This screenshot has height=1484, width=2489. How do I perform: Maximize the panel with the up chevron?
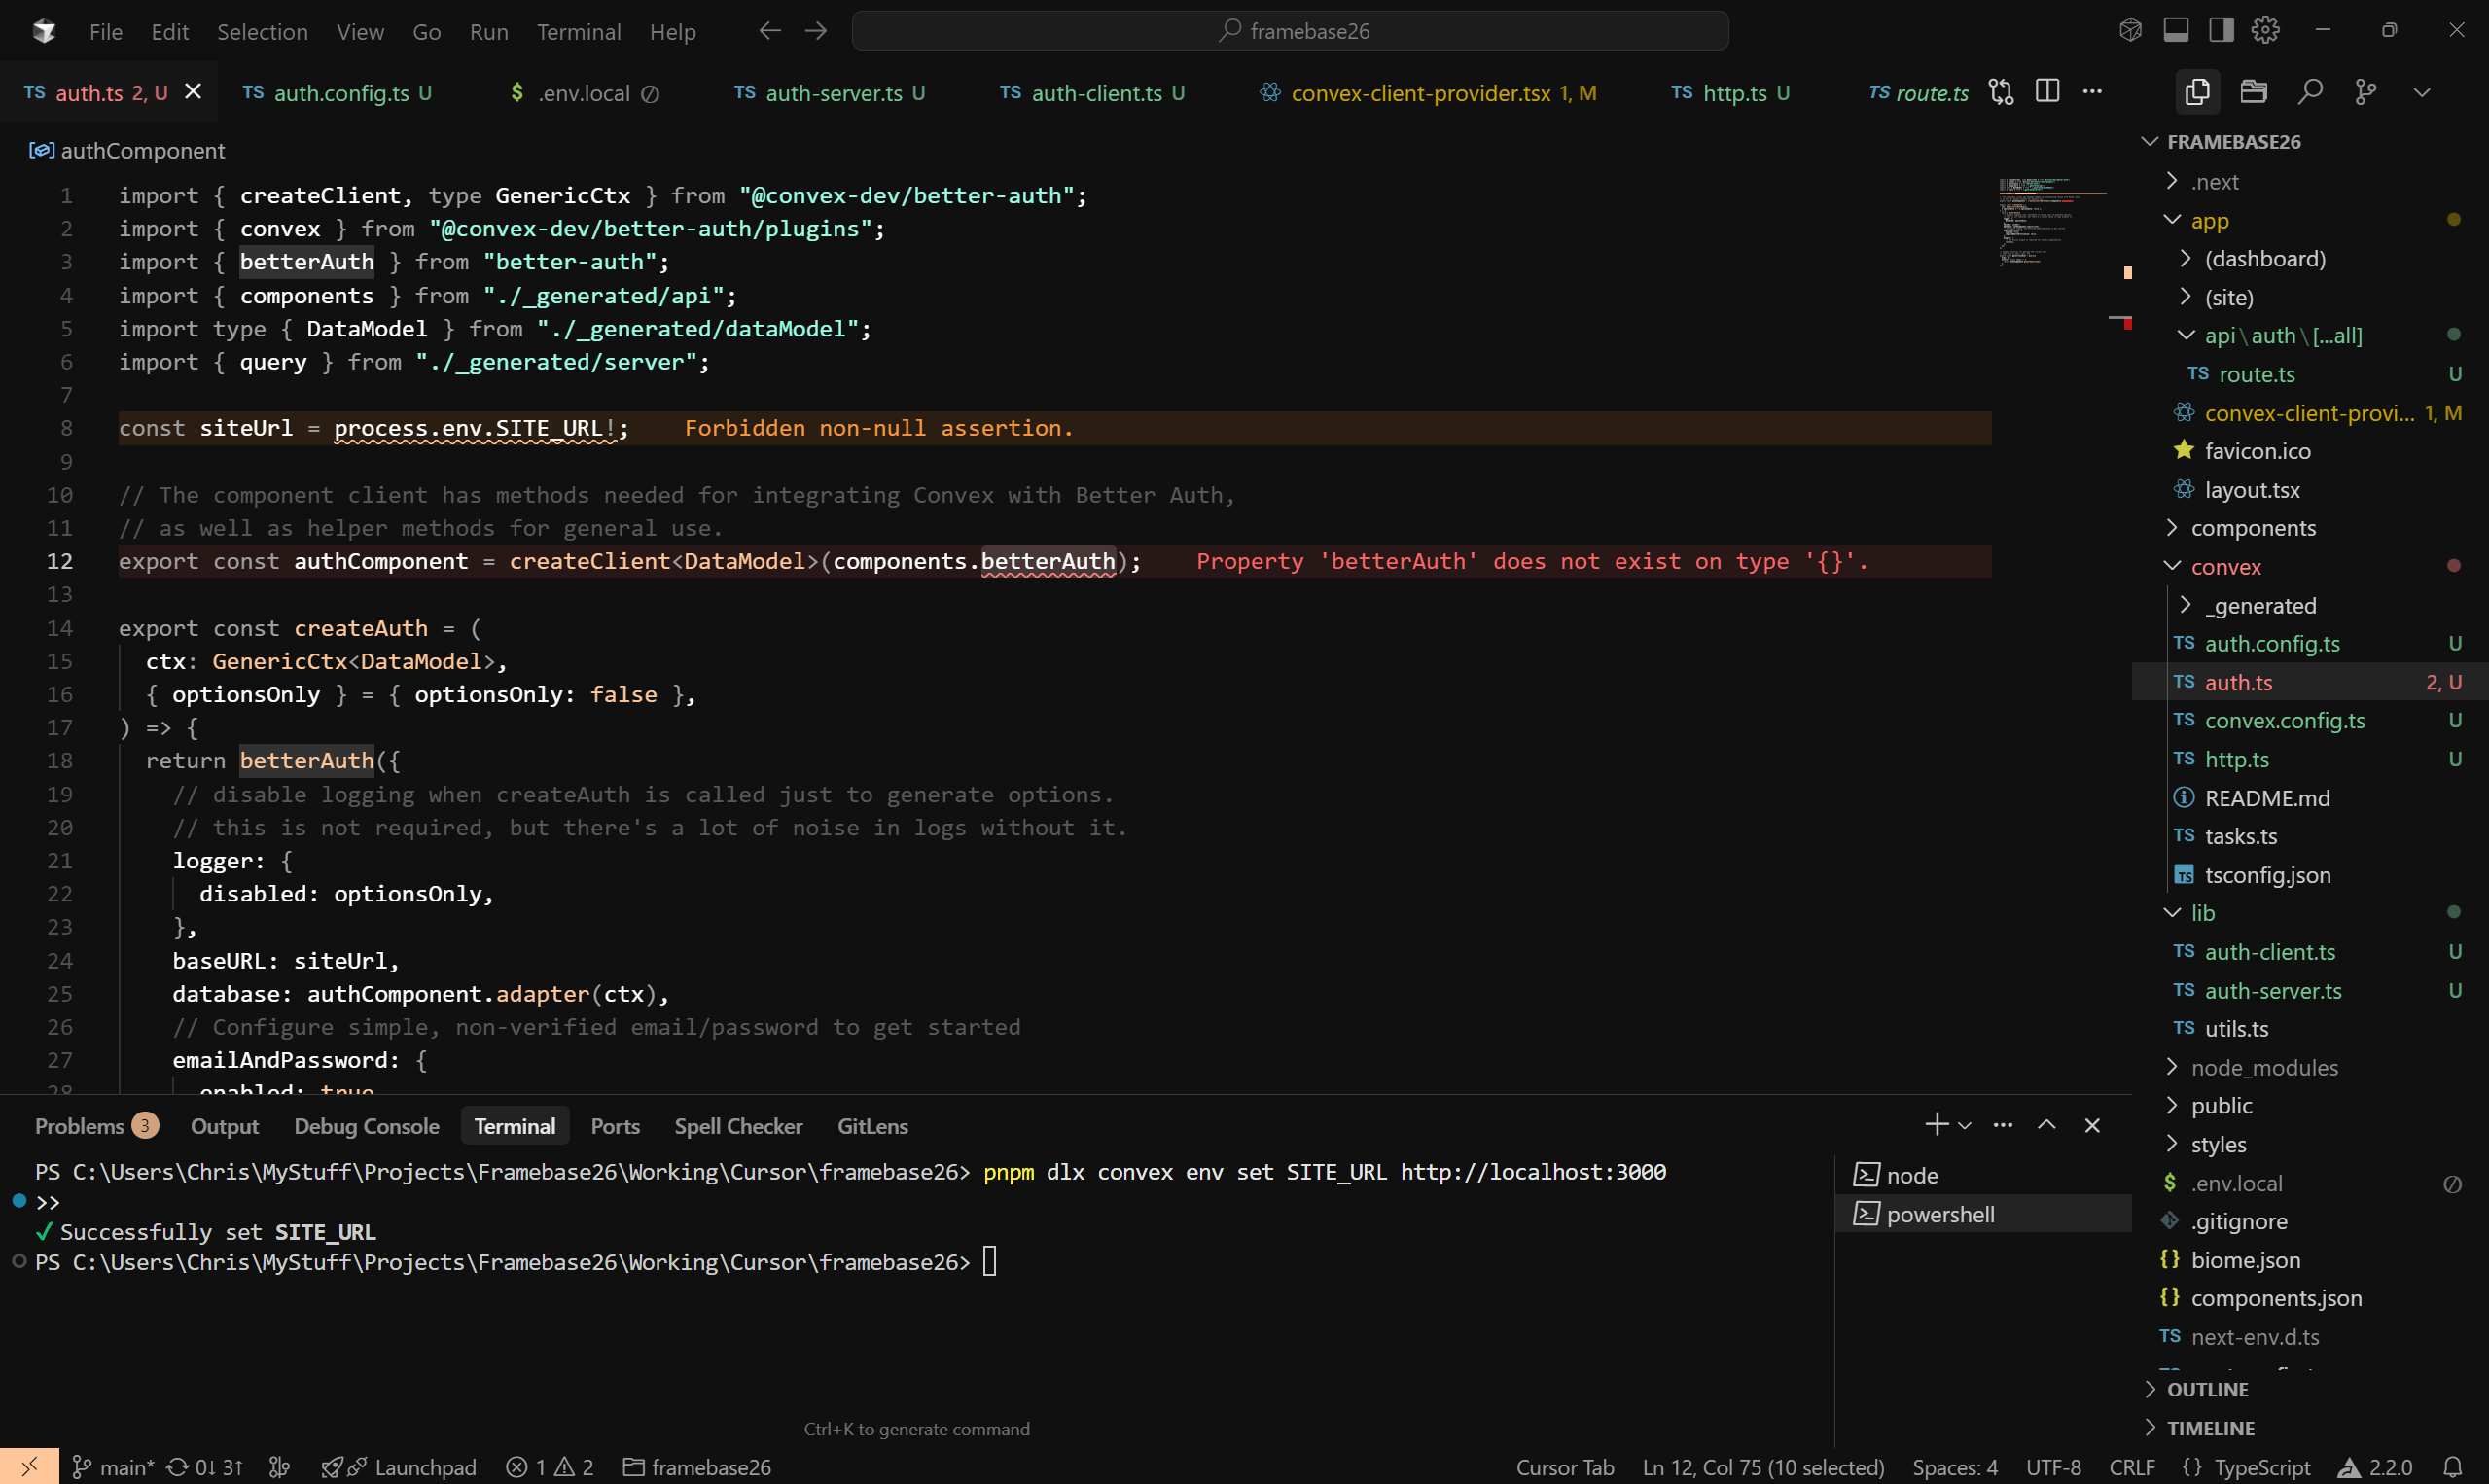(2046, 1125)
